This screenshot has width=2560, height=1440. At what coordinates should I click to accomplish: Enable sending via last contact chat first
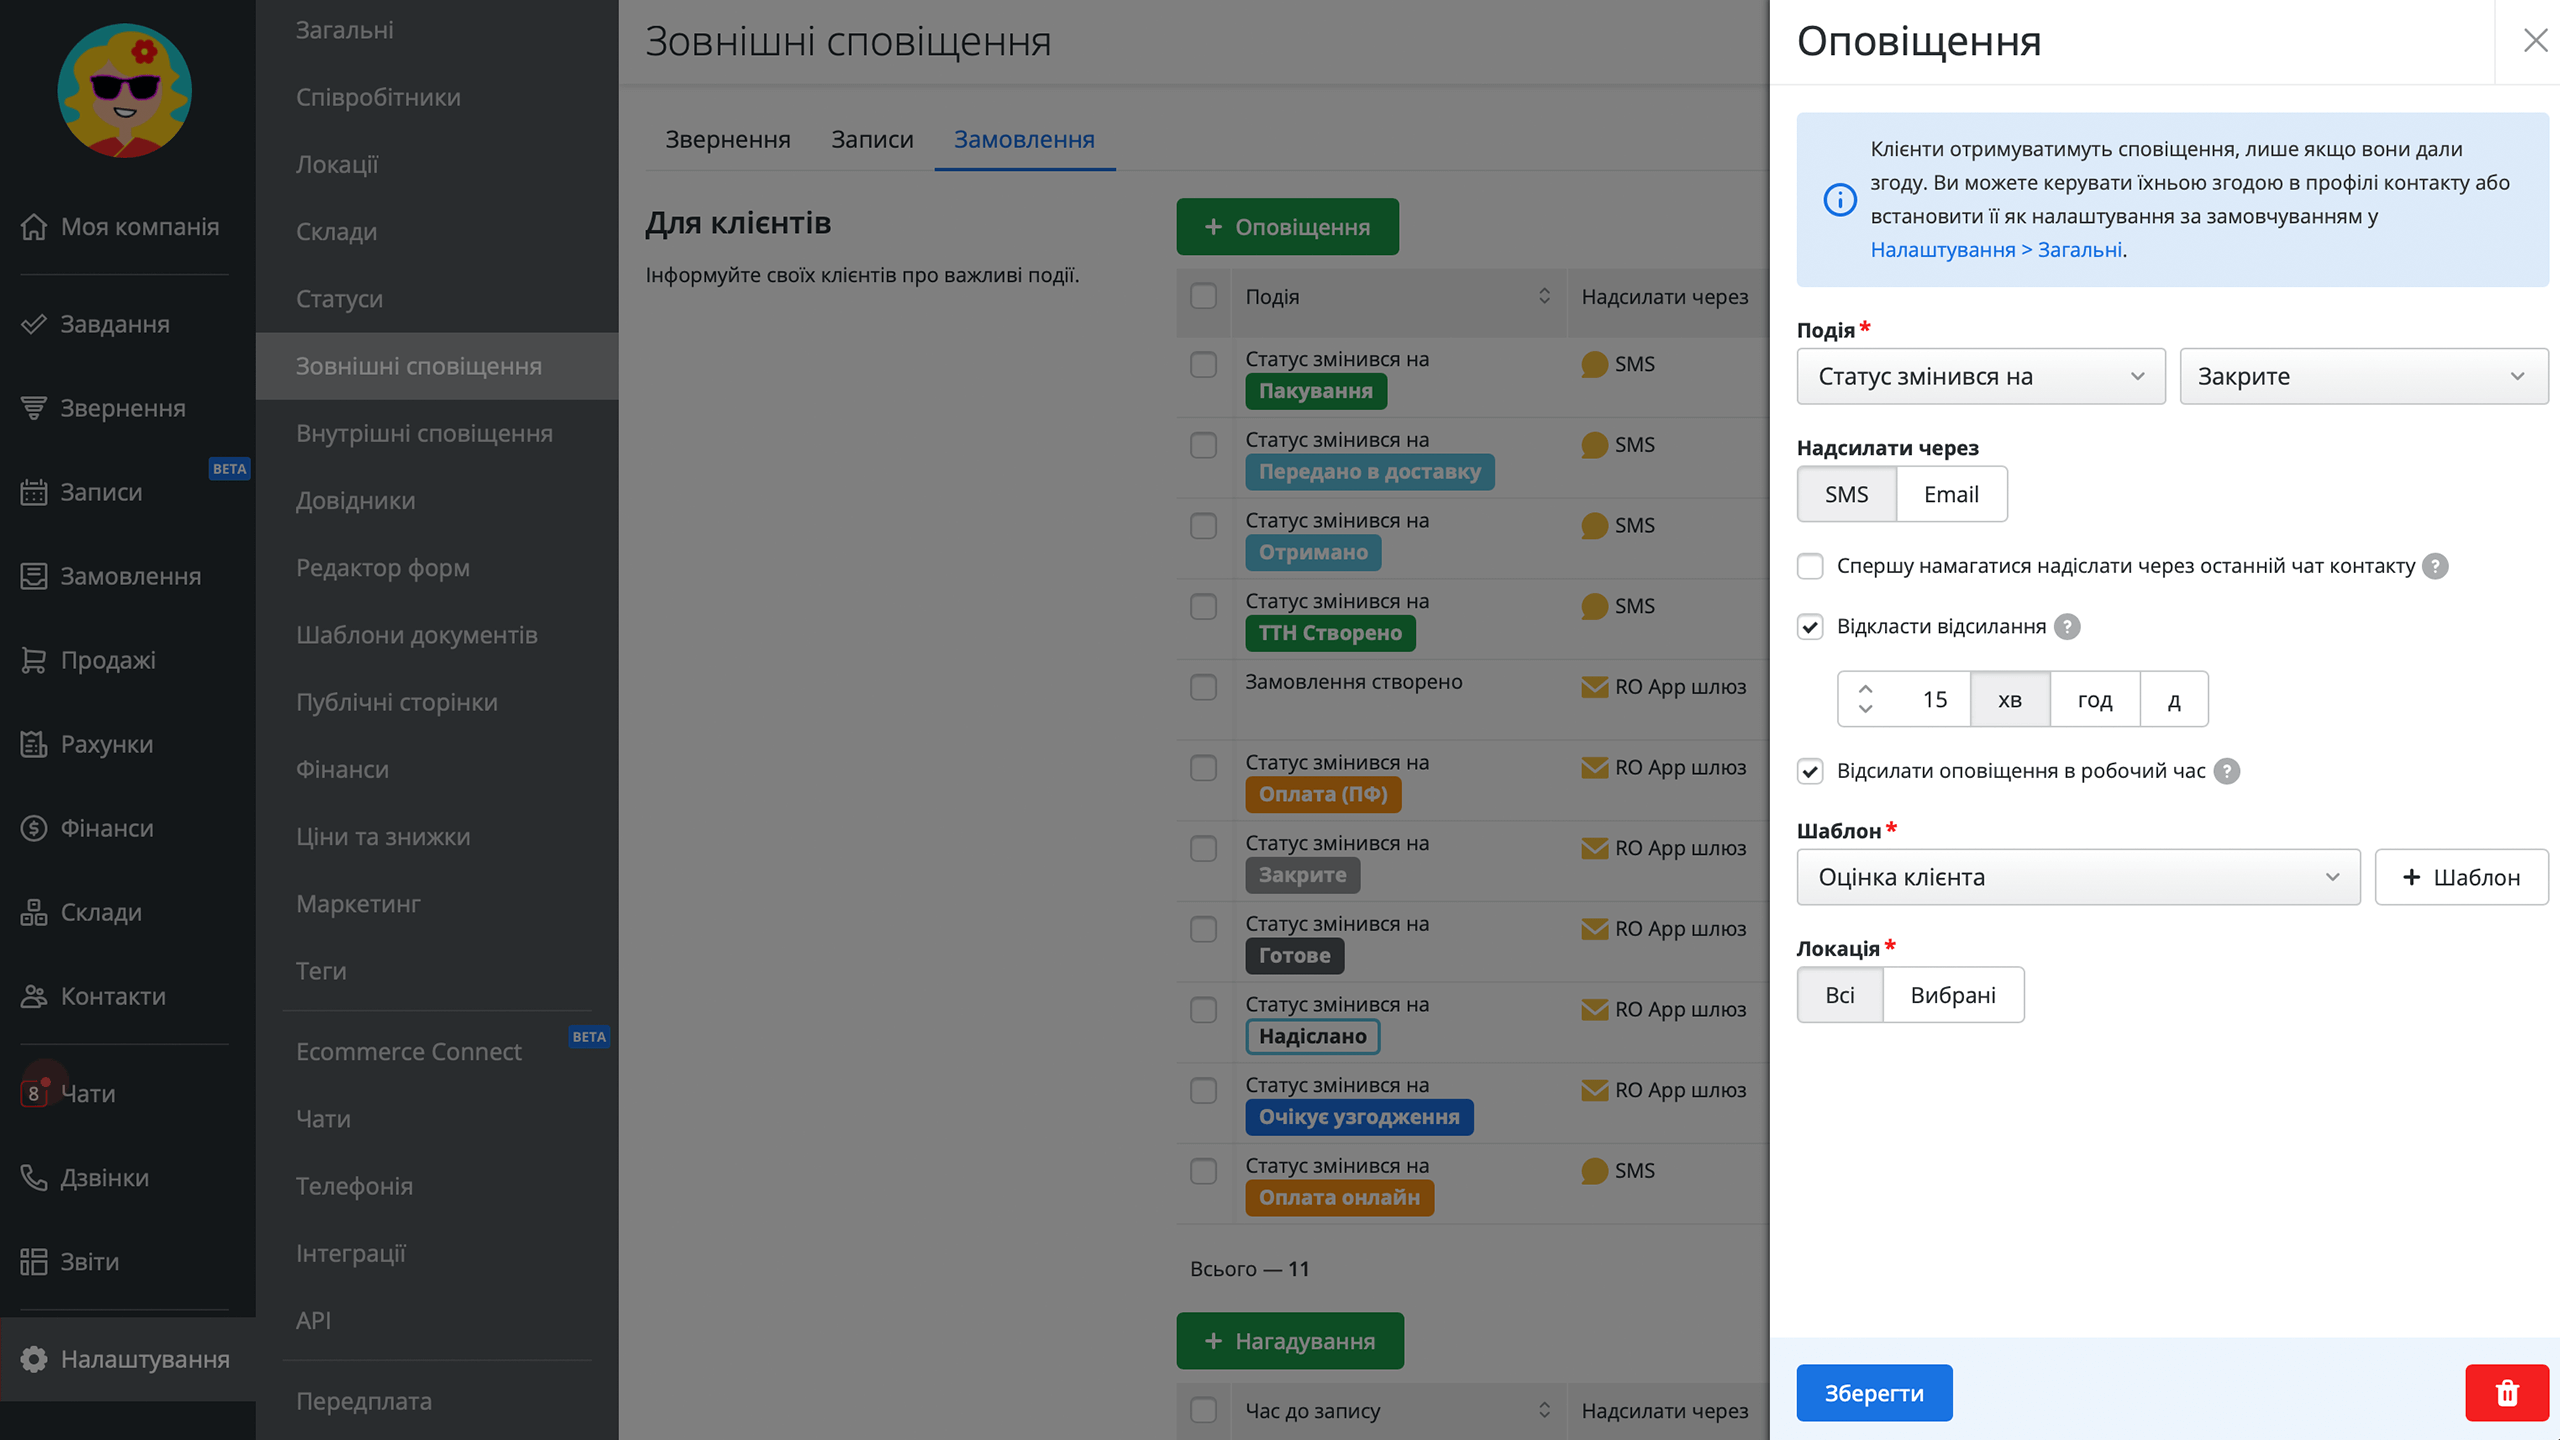click(x=1810, y=566)
